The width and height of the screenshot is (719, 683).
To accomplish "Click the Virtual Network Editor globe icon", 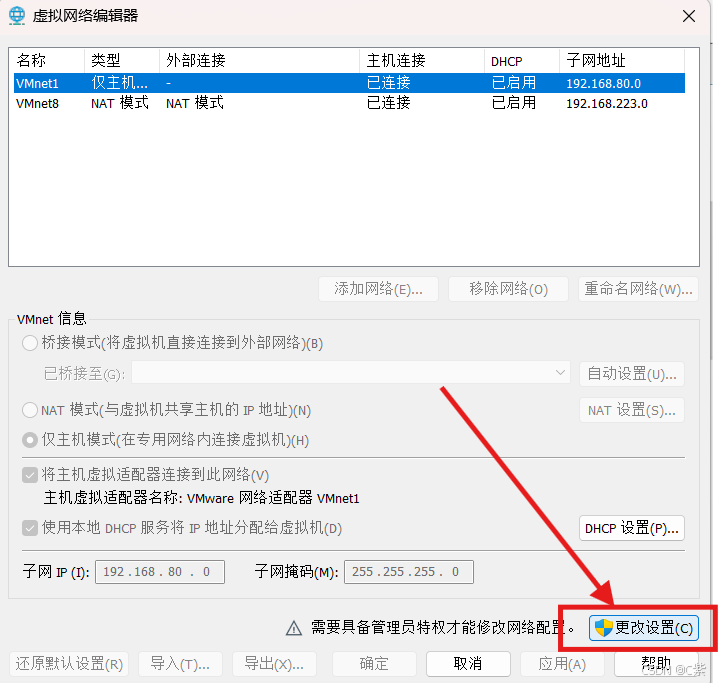I will 17,16.
